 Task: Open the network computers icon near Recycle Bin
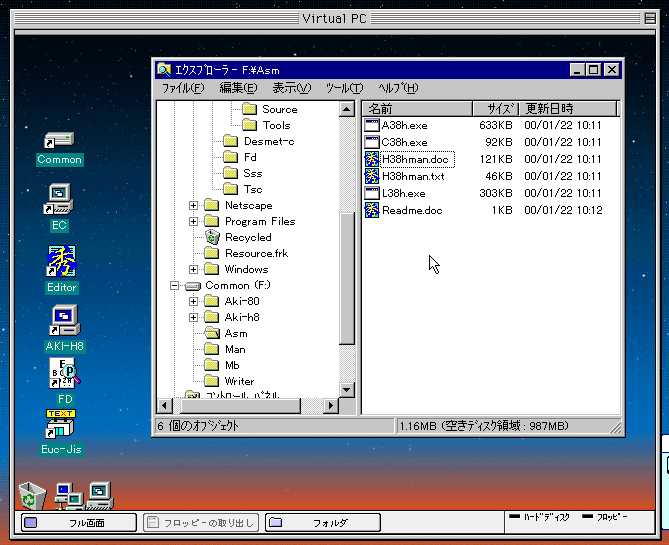pos(69,496)
